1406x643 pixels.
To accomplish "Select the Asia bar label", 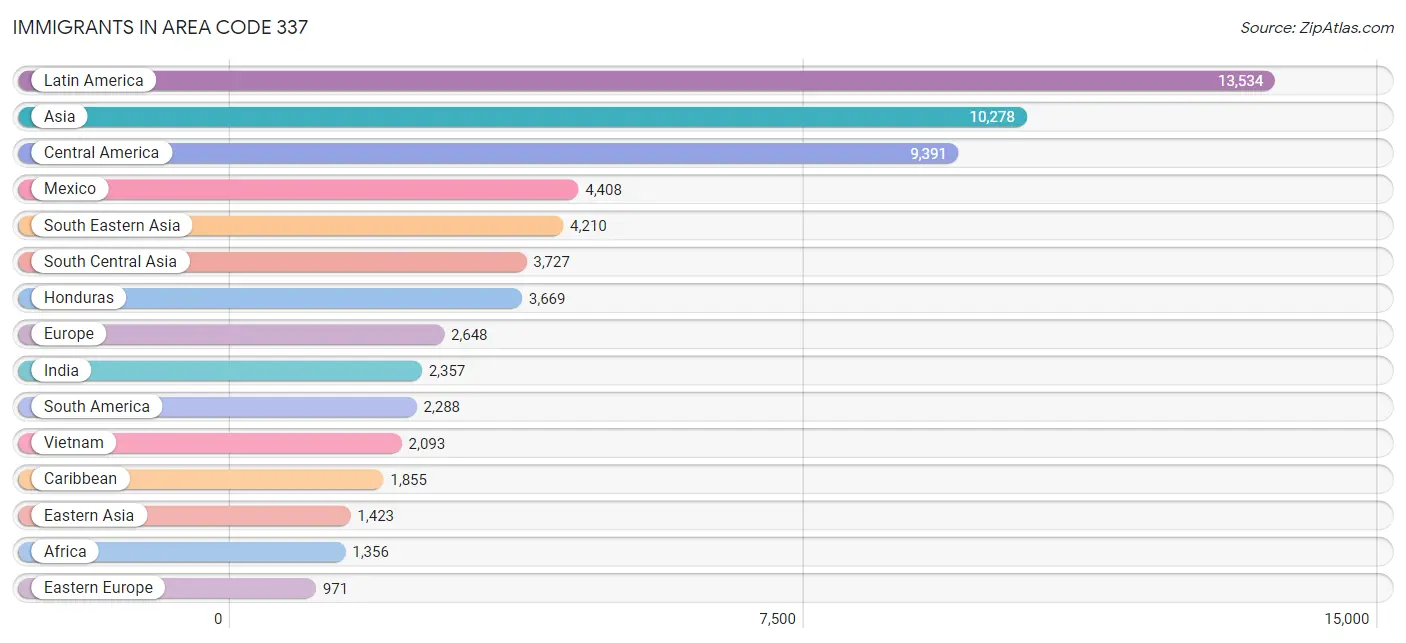I will click(59, 117).
